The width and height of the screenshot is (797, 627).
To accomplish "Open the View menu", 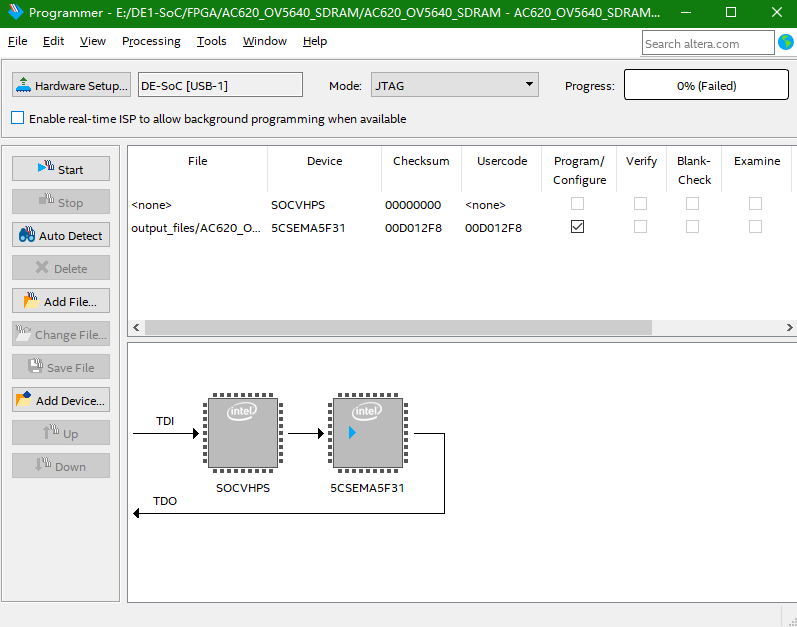I will coord(93,41).
